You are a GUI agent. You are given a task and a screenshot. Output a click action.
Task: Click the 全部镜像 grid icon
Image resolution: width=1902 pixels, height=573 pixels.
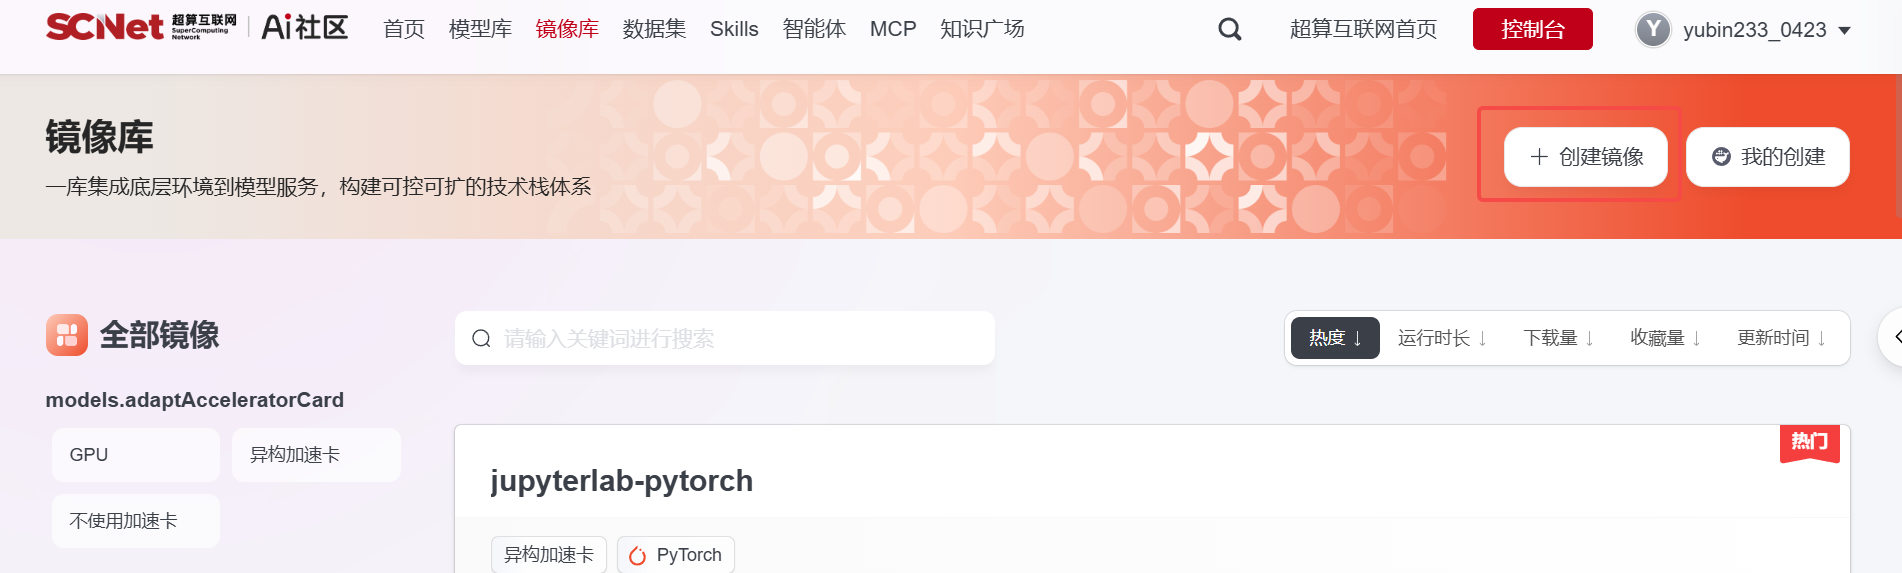click(67, 335)
